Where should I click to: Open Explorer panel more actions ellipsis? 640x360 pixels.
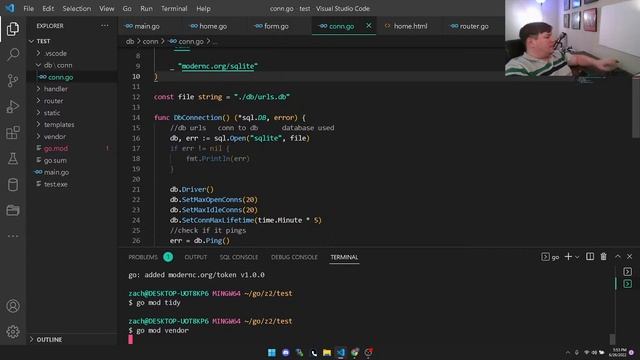coord(105,26)
